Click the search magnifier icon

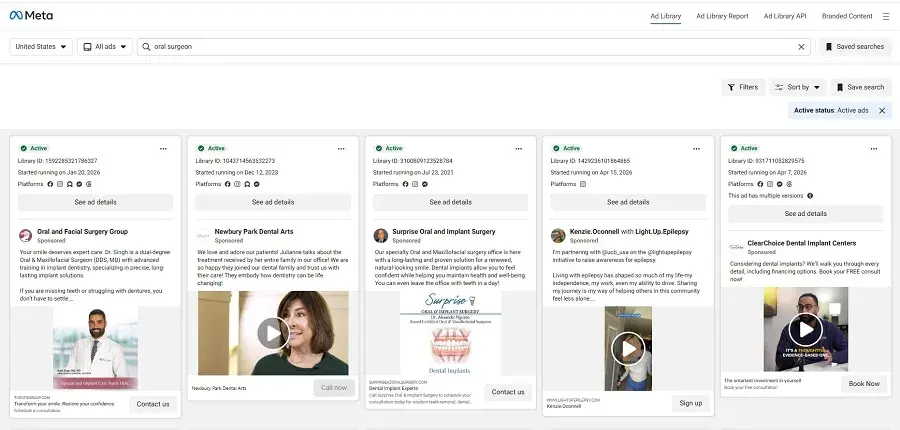pos(146,47)
